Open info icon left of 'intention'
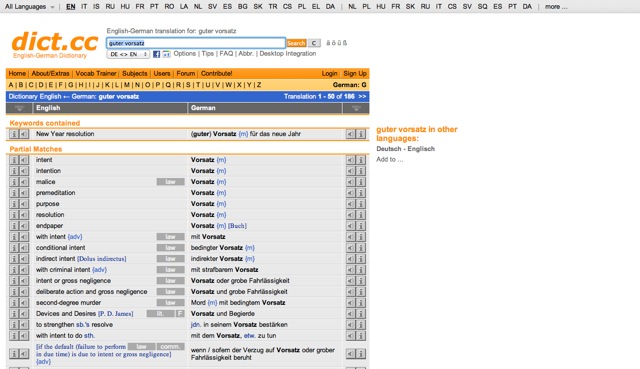This screenshot has height=369, width=640. (x=13, y=171)
